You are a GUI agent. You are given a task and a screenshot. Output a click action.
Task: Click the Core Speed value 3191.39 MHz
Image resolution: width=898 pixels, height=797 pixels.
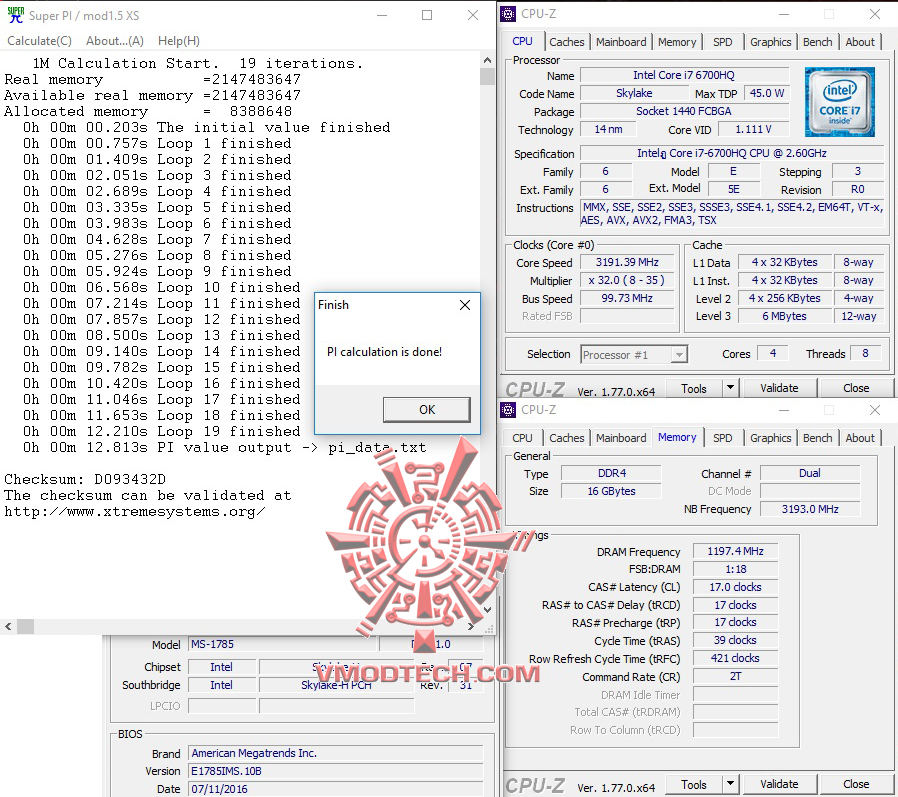coord(628,262)
